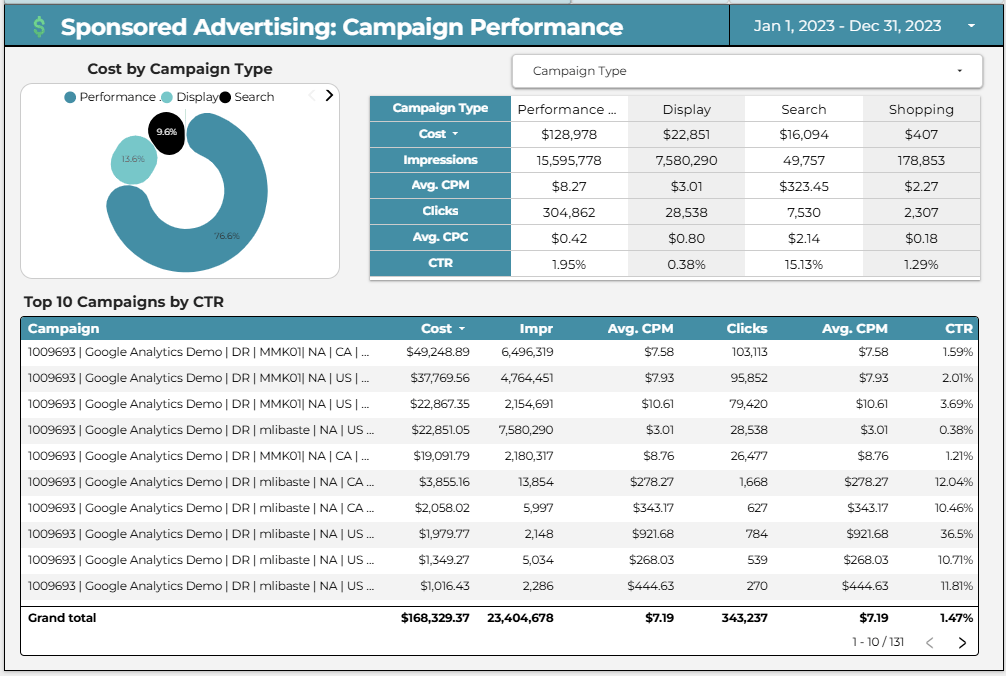Click the CTR column header in campaigns table
1006x676 pixels.
pyautogui.click(x=959, y=328)
